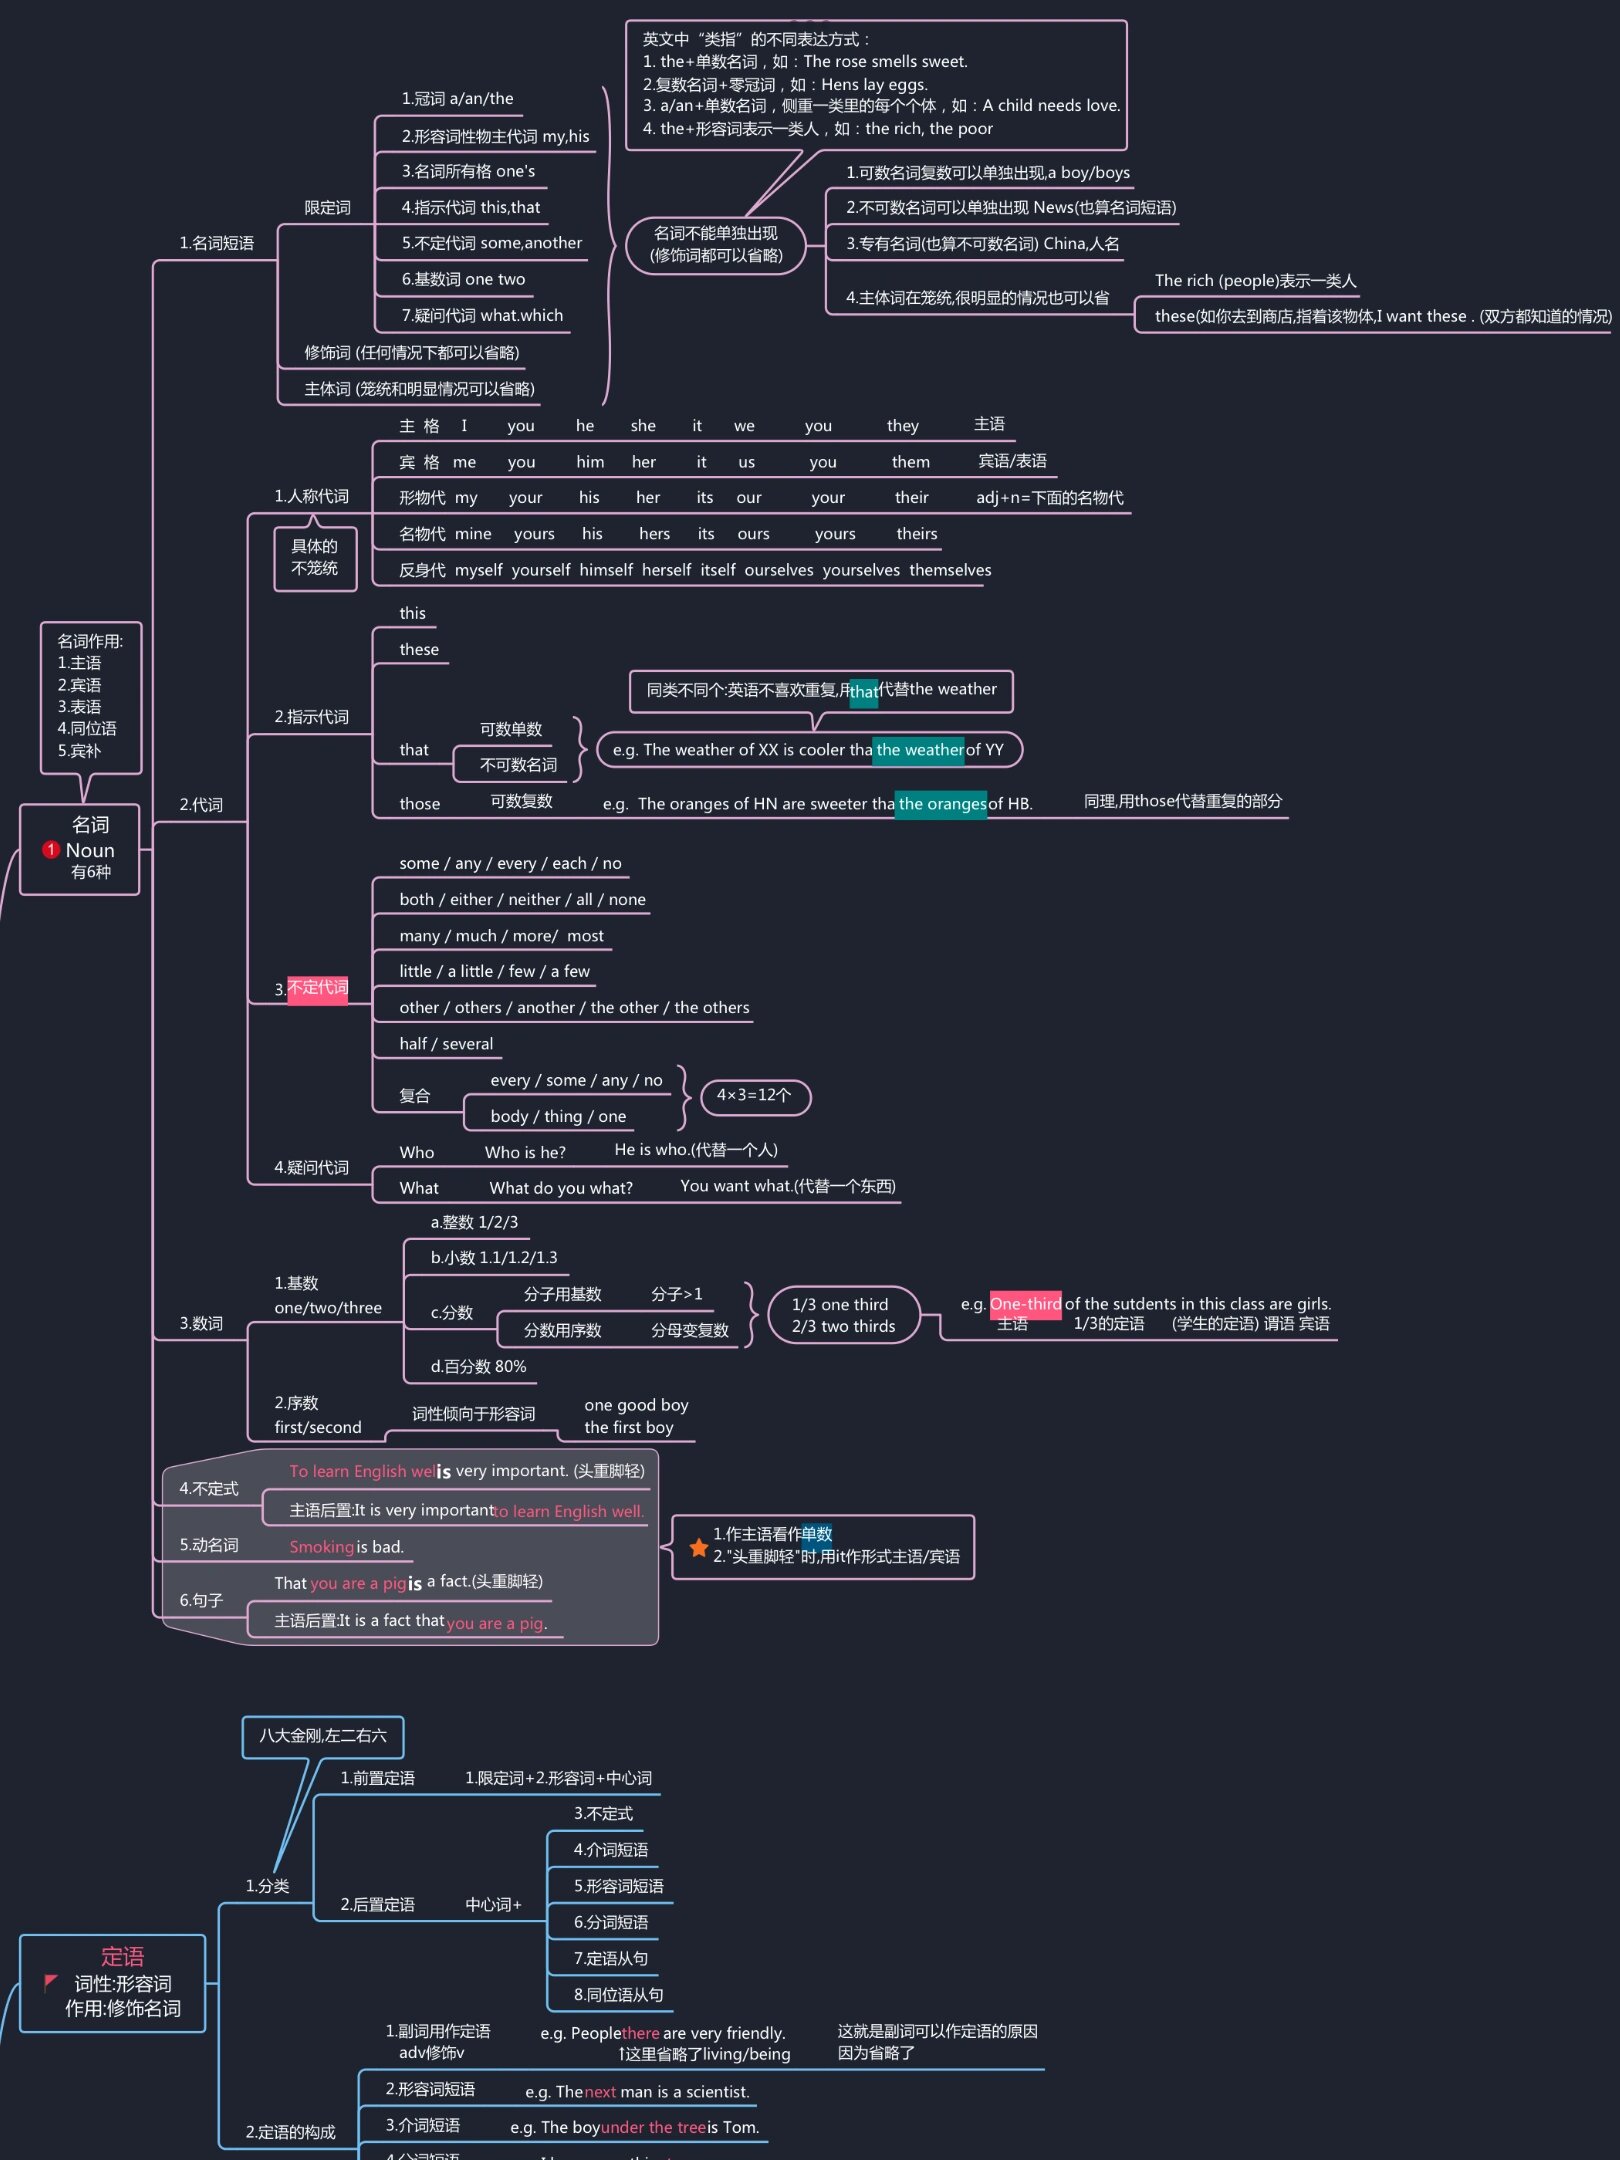The image size is (1620, 2160).
Task: Click the 2.代词 branch
Action: tap(201, 804)
